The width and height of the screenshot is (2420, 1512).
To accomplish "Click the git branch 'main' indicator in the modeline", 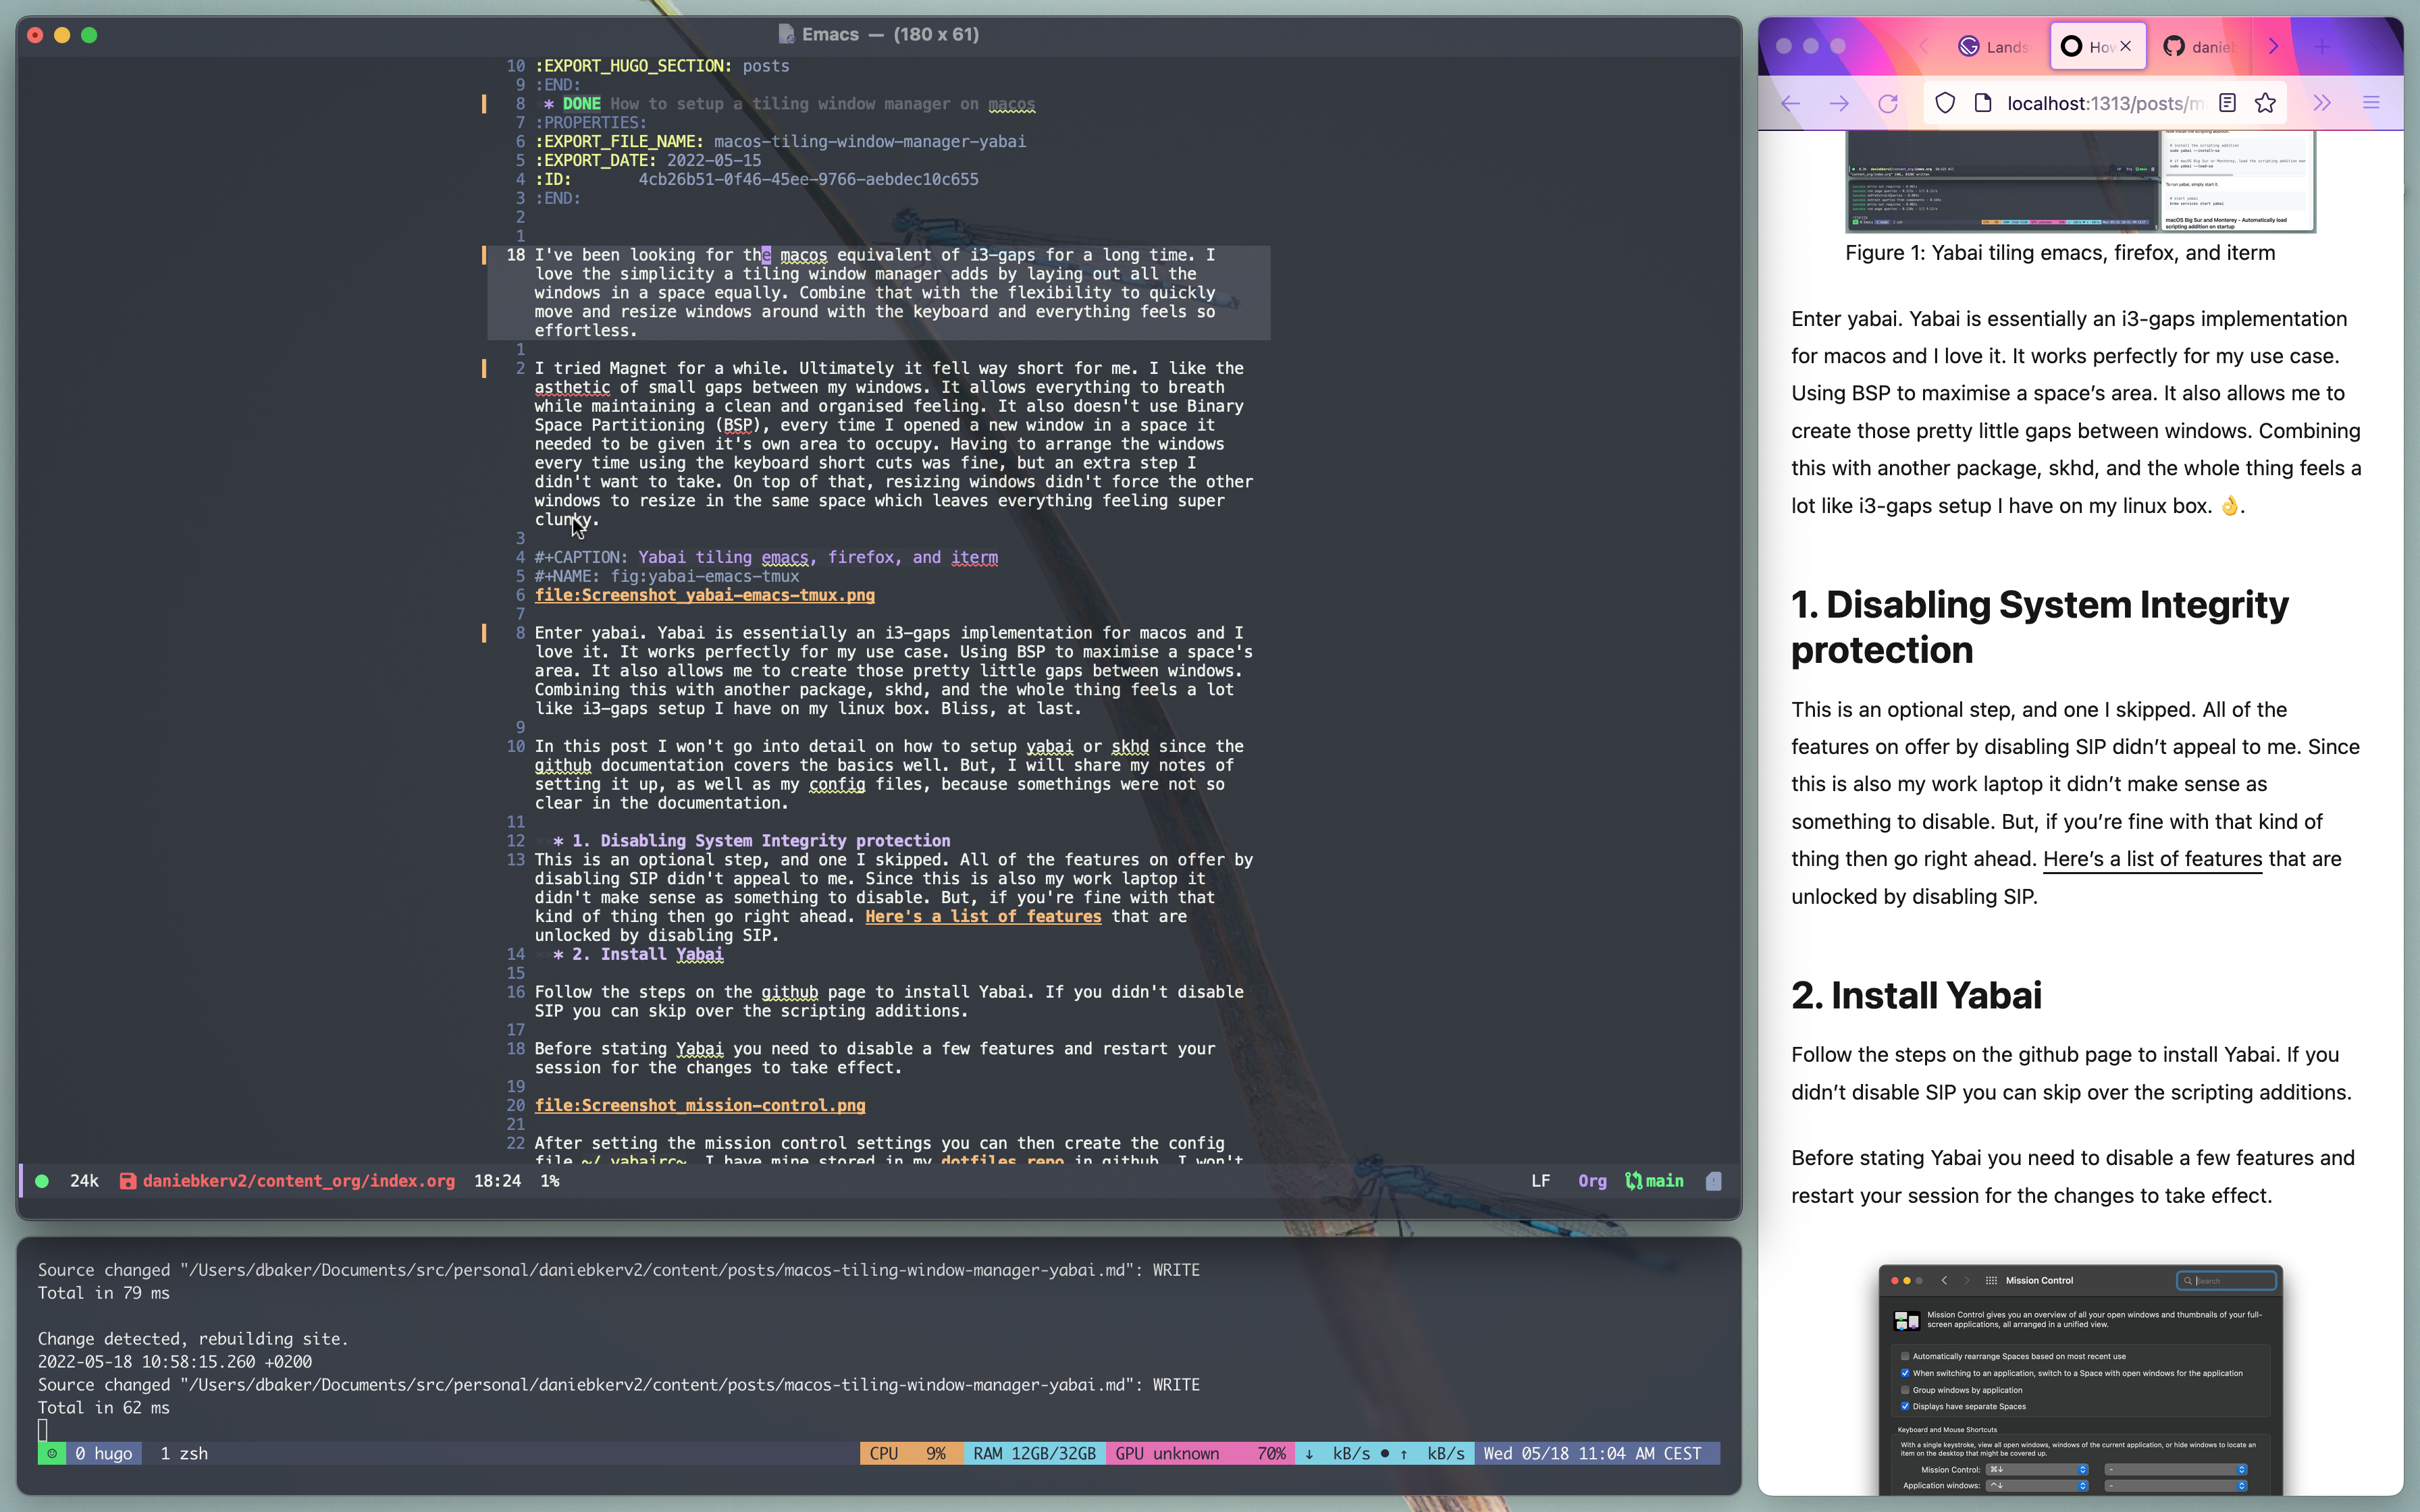I will pos(1654,1181).
